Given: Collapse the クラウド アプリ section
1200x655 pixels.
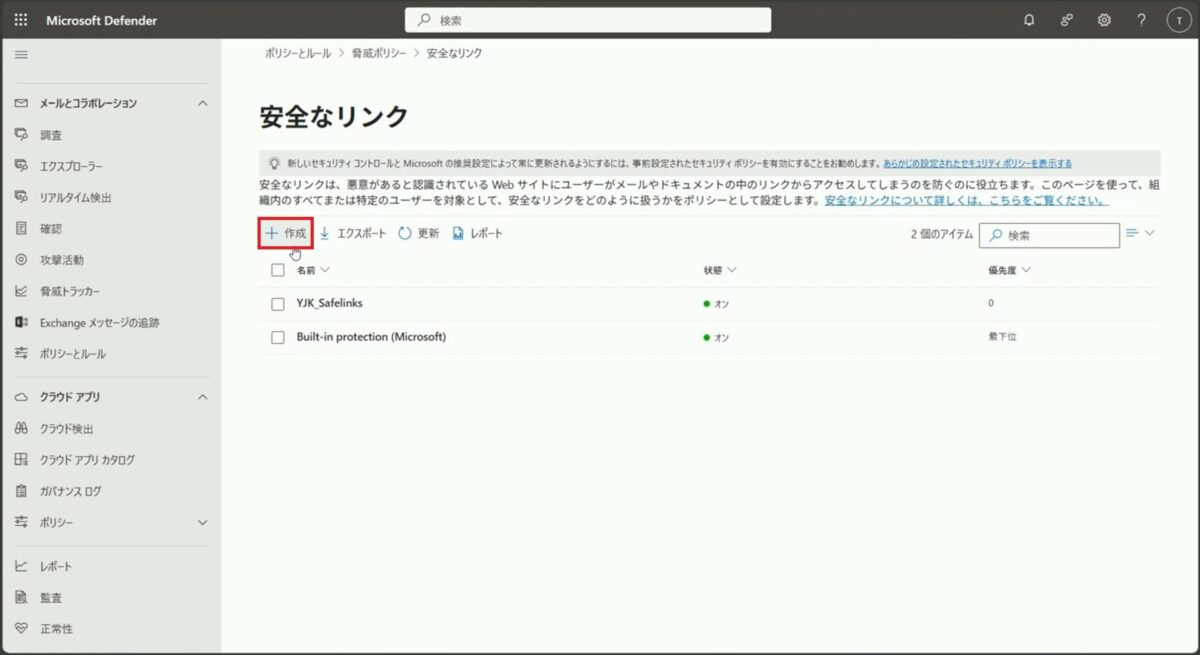Looking at the screenshot, I should [x=203, y=397].
